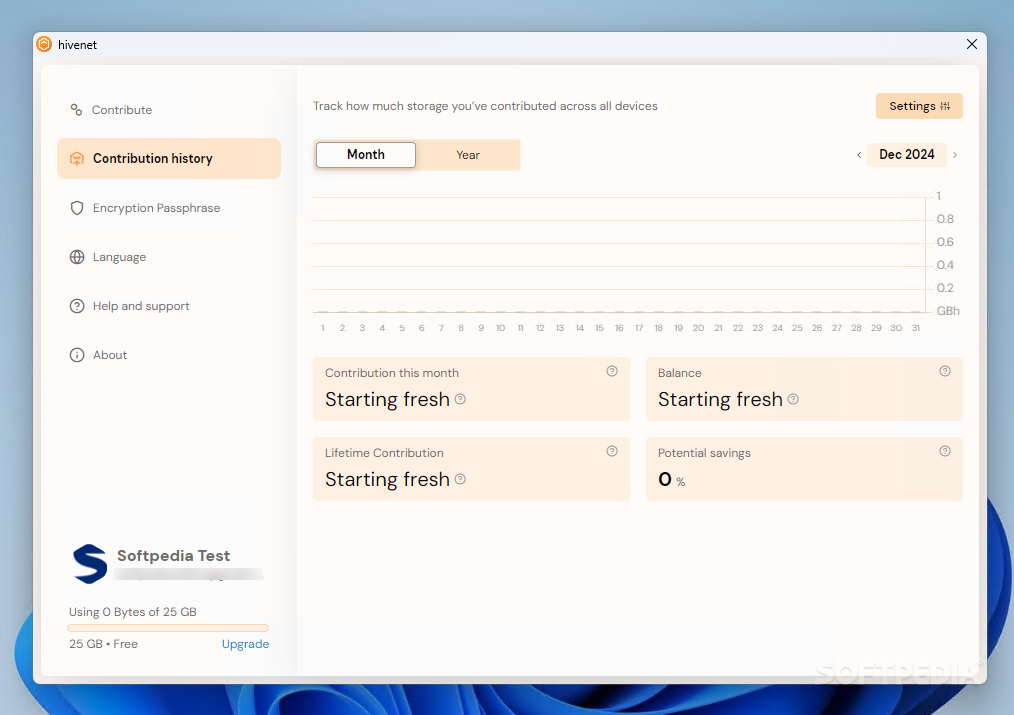Click day 31 on chart axis
1014x715 pixels.
point(916,328)
